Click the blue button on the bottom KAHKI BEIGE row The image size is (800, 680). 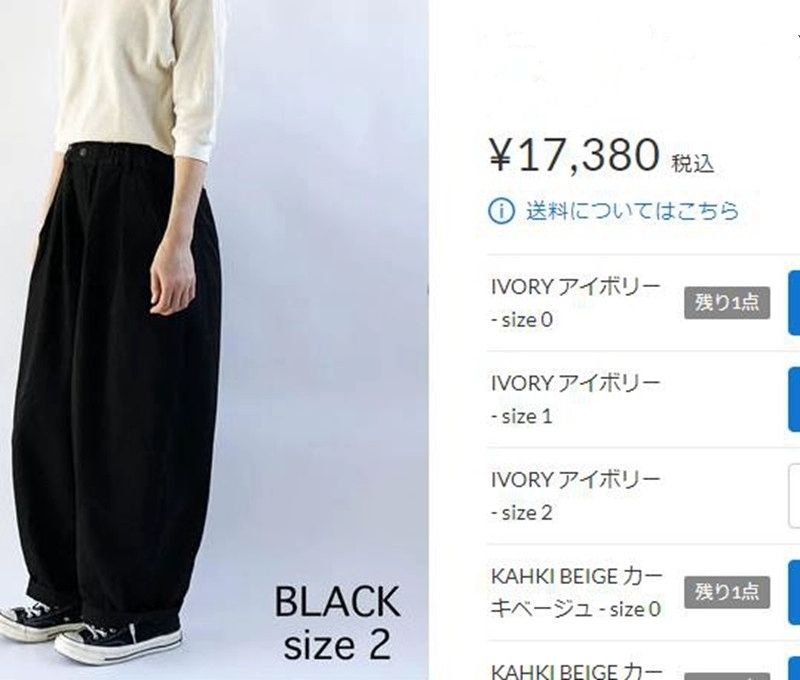click(794, 668)
